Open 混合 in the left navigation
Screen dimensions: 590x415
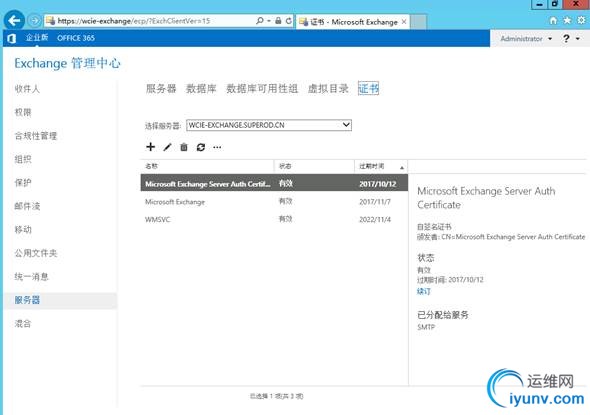(x=23, y=324)
